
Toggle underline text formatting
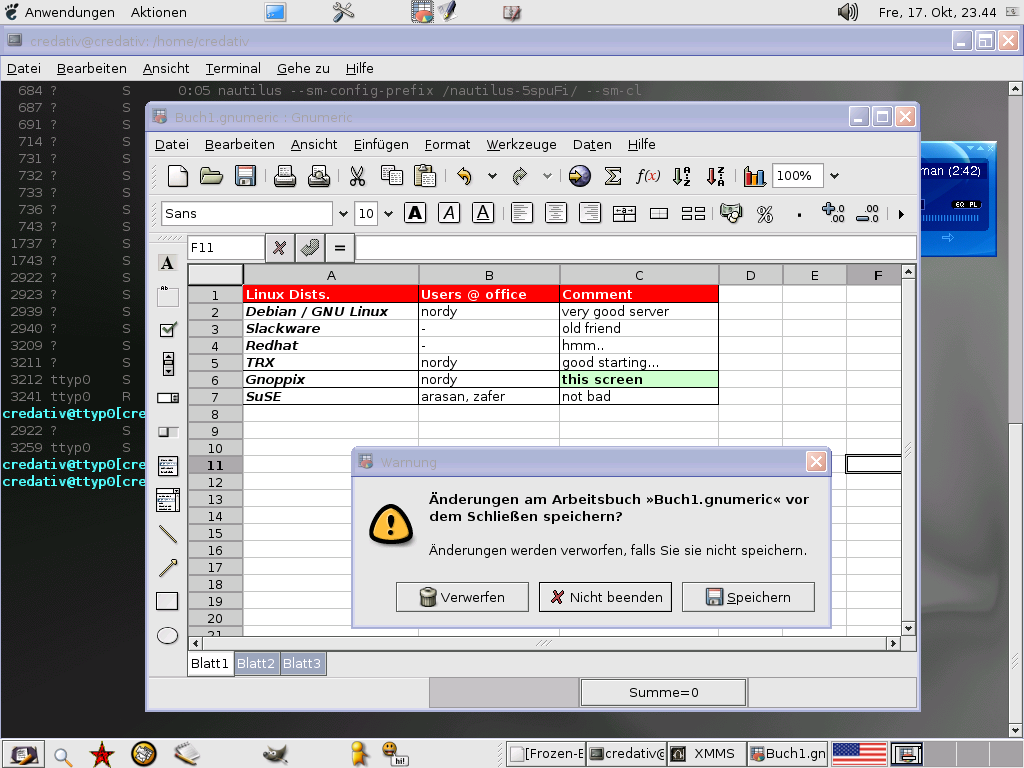tap(483, 213)
